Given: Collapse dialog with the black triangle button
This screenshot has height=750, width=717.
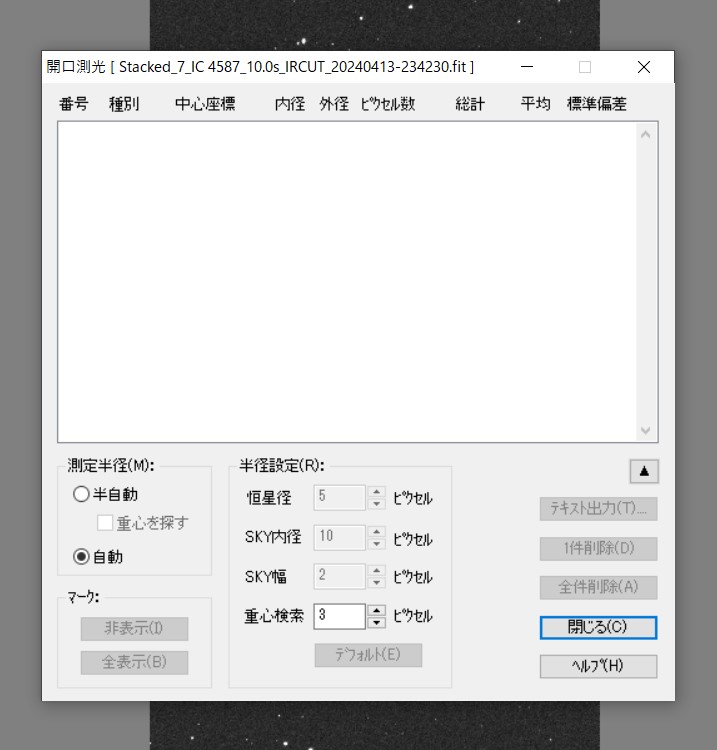Looking at the screenshot, I should point(644,471).
